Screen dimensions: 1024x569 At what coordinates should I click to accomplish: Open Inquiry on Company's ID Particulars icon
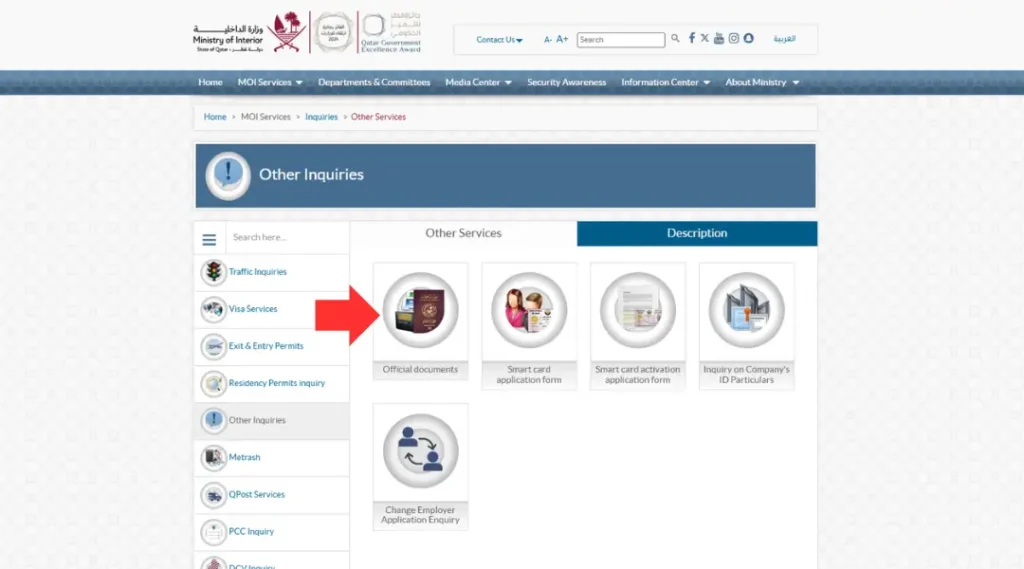point(746,310)
